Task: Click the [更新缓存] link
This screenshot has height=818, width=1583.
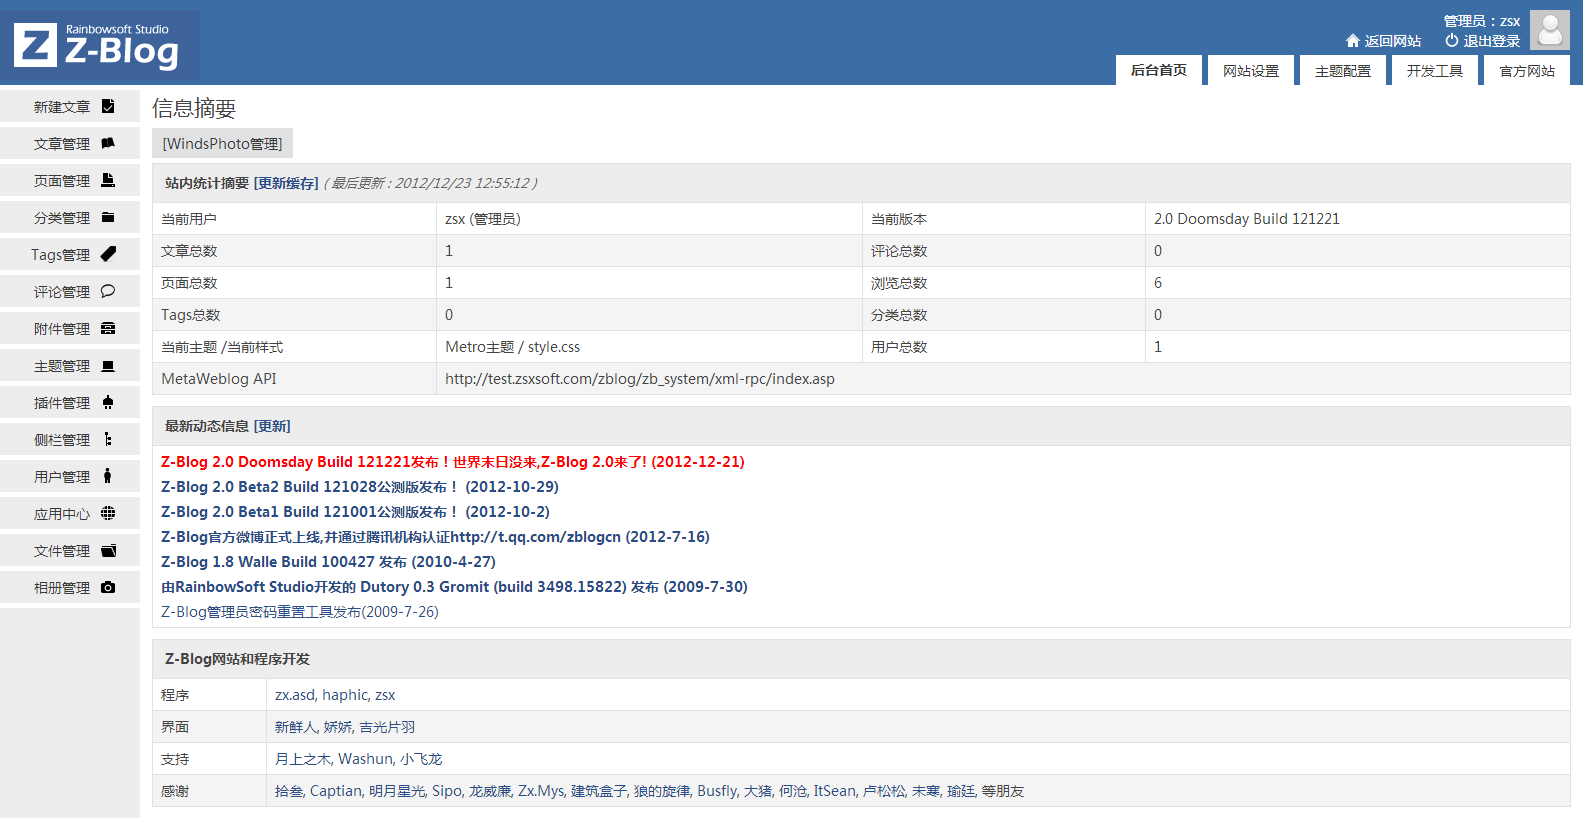Action: (x=286, y=183)
